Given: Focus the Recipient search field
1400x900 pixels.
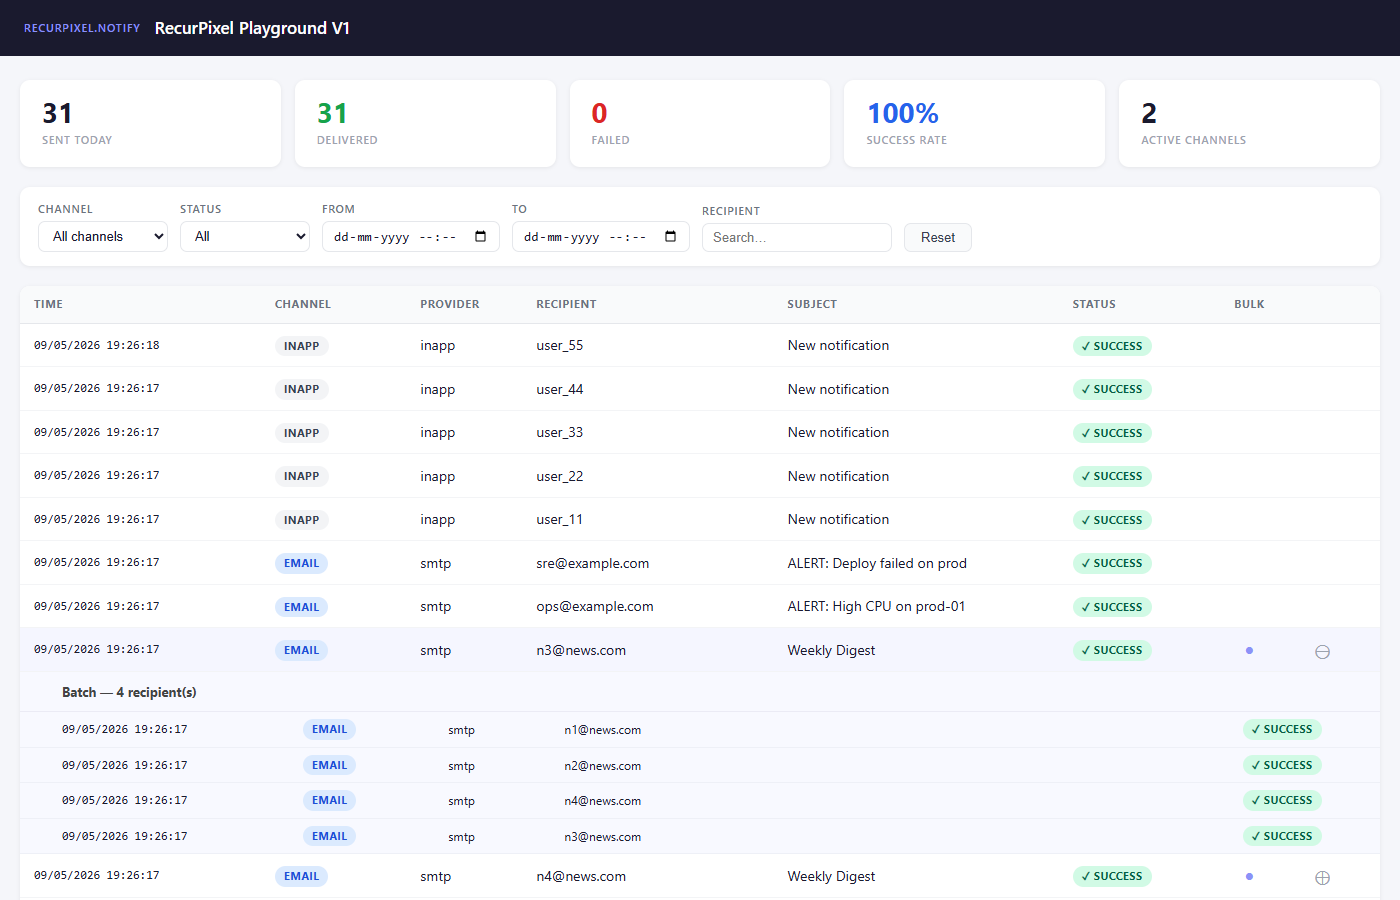Looking at the screenshot, I should pyautogui.click(x=797, y=238).
